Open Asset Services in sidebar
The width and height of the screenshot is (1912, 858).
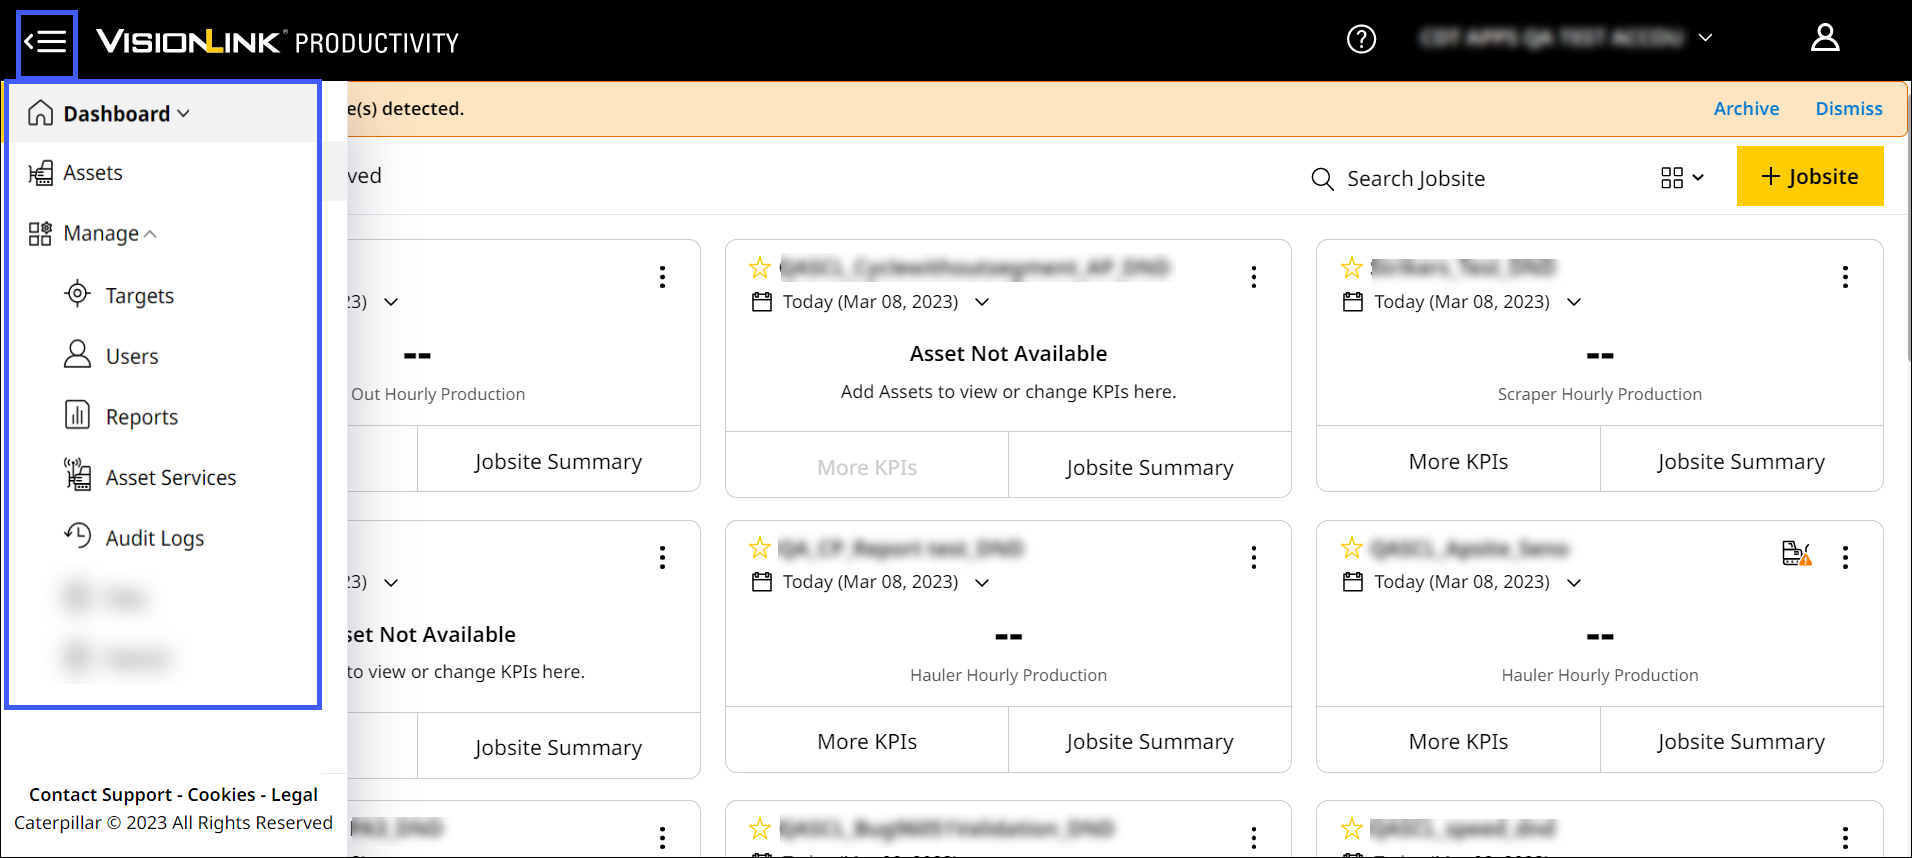(170, 478)
